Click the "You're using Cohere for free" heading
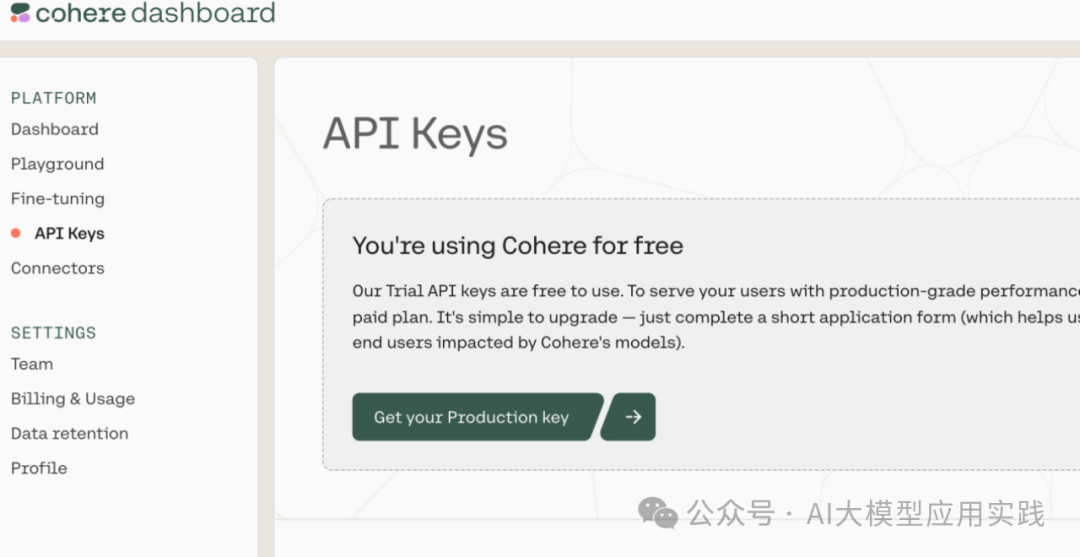Screen dimensions: 1080x557 517,245
